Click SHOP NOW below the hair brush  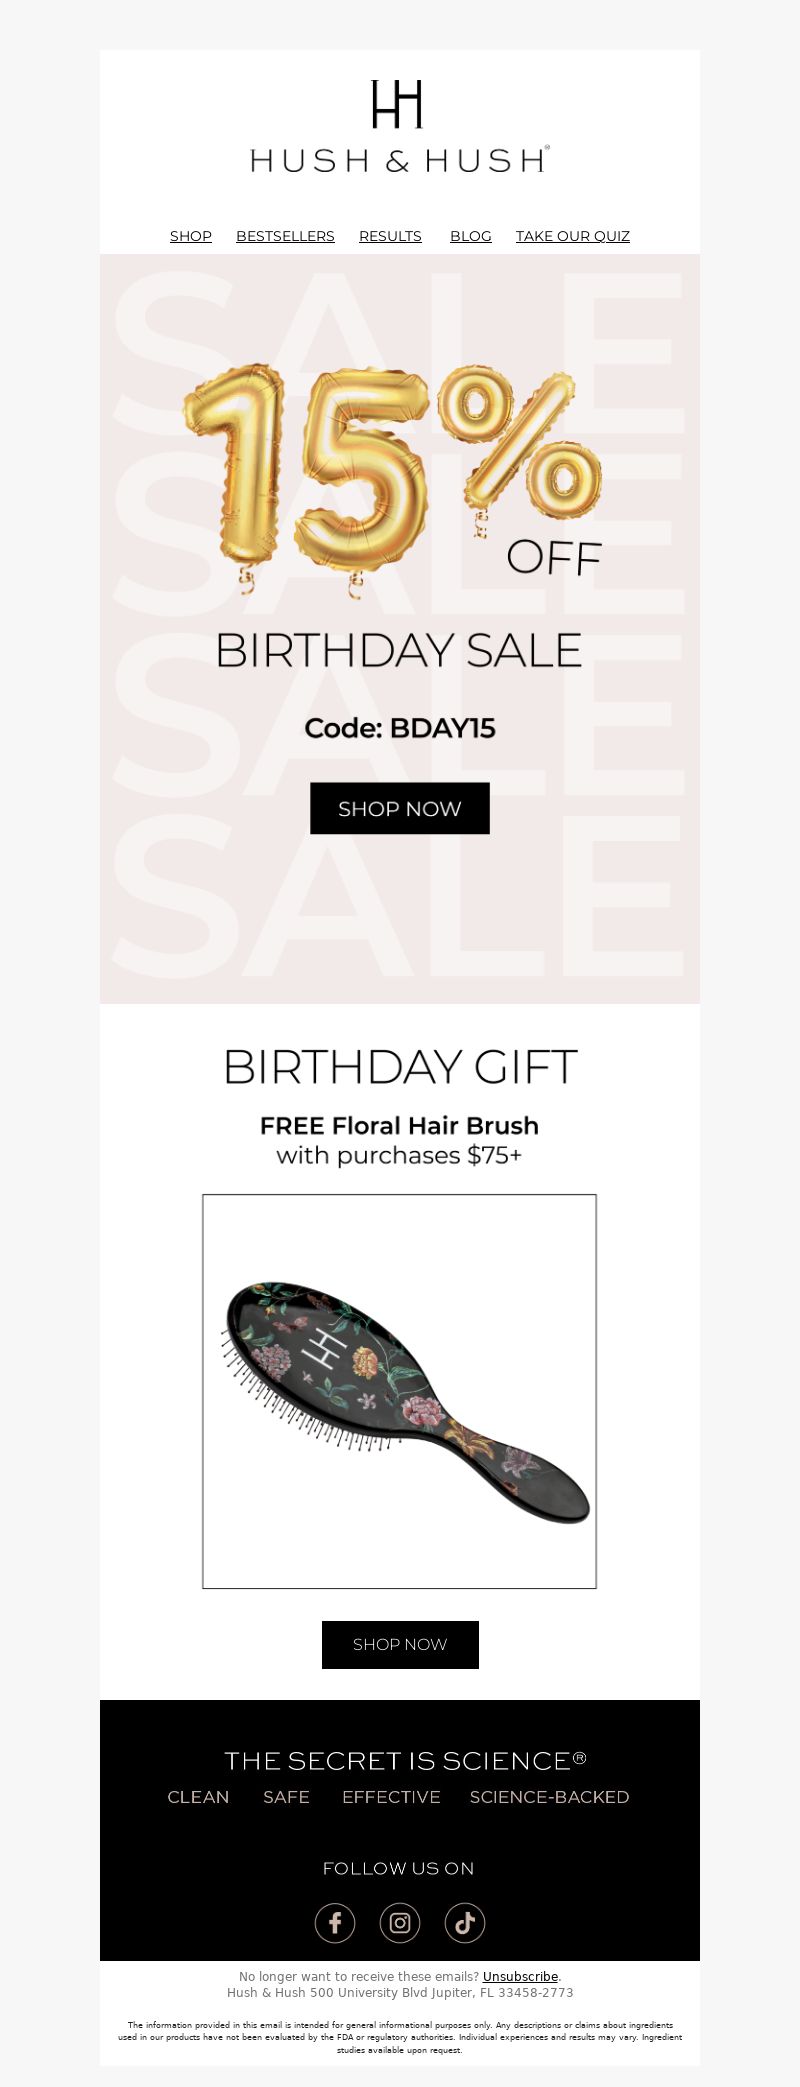tap(400, 1644)
